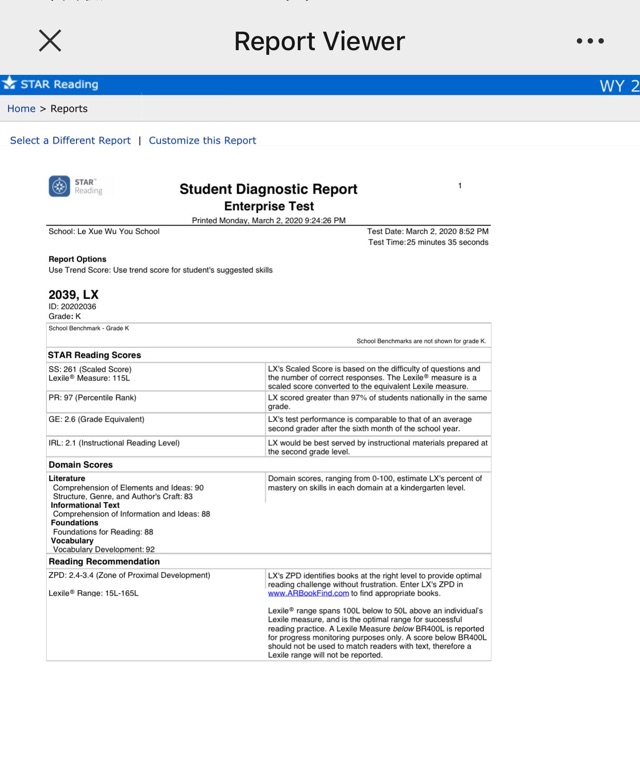
Task: Select the student name 2039, LX
Action: tap(73, 294)
